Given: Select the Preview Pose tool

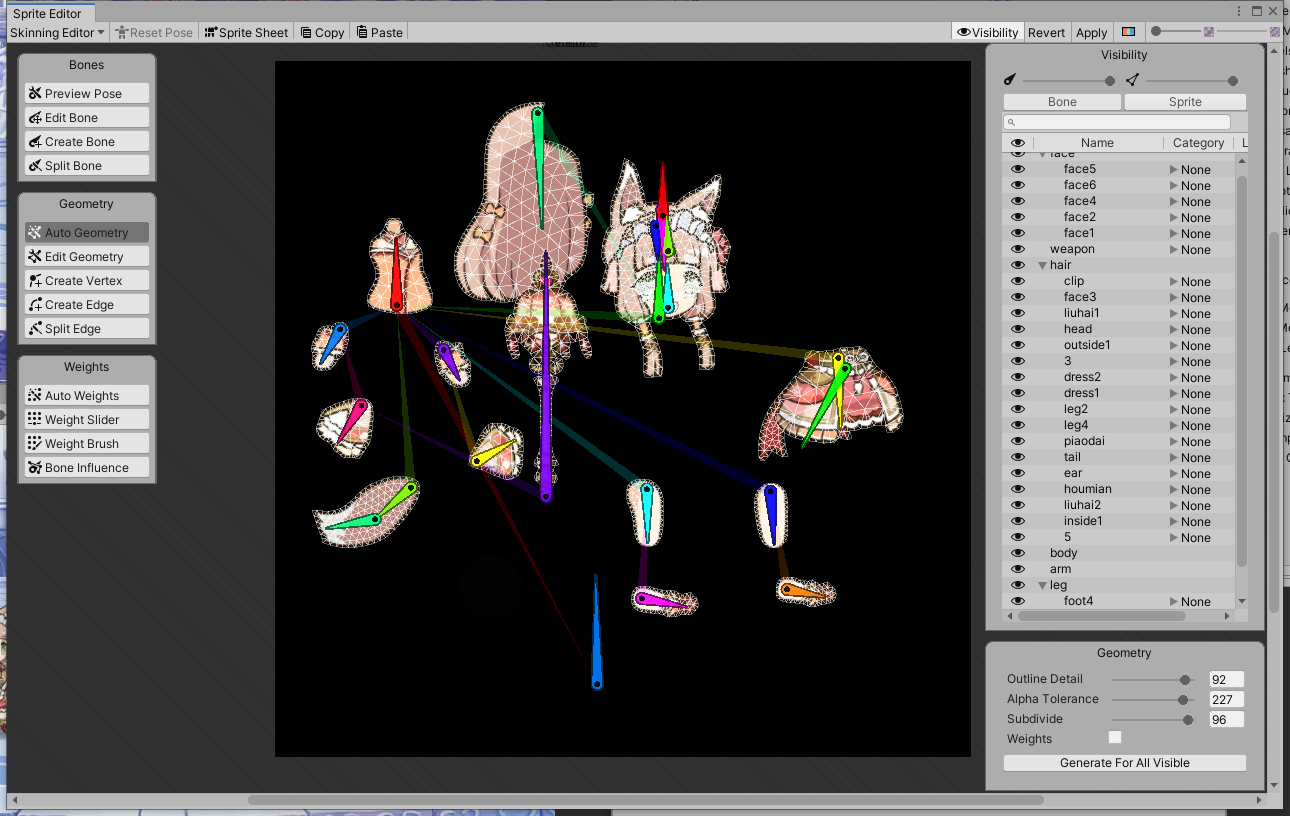Looking at the screenshot, I should [87, 93].
